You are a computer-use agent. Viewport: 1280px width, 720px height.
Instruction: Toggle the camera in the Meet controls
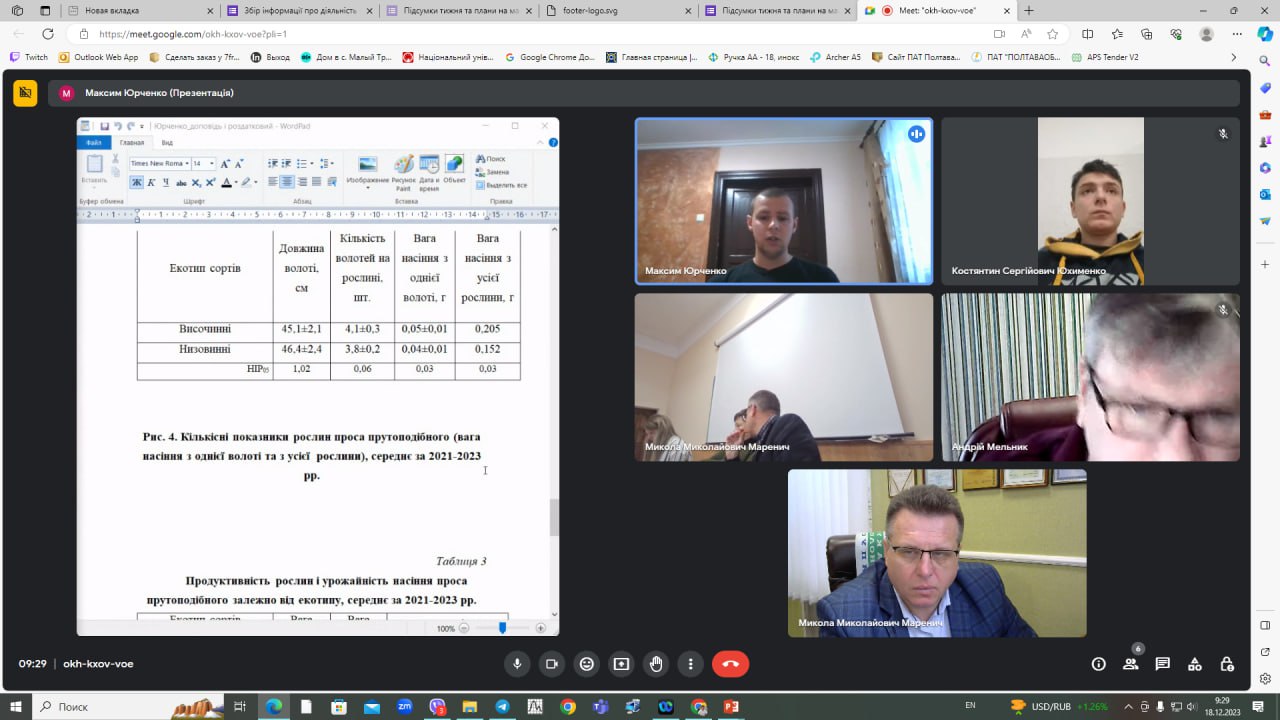pos(551,663)
